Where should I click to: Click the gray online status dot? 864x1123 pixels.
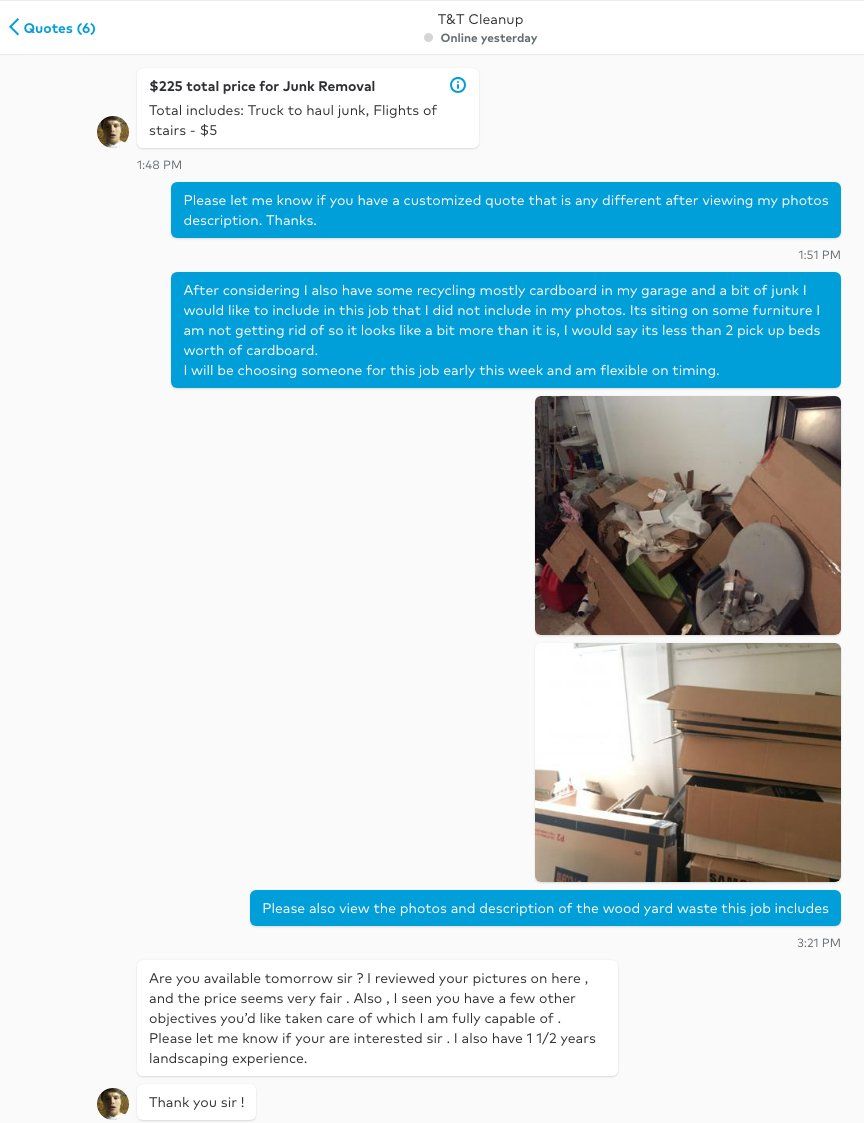(x=428, y=38)
